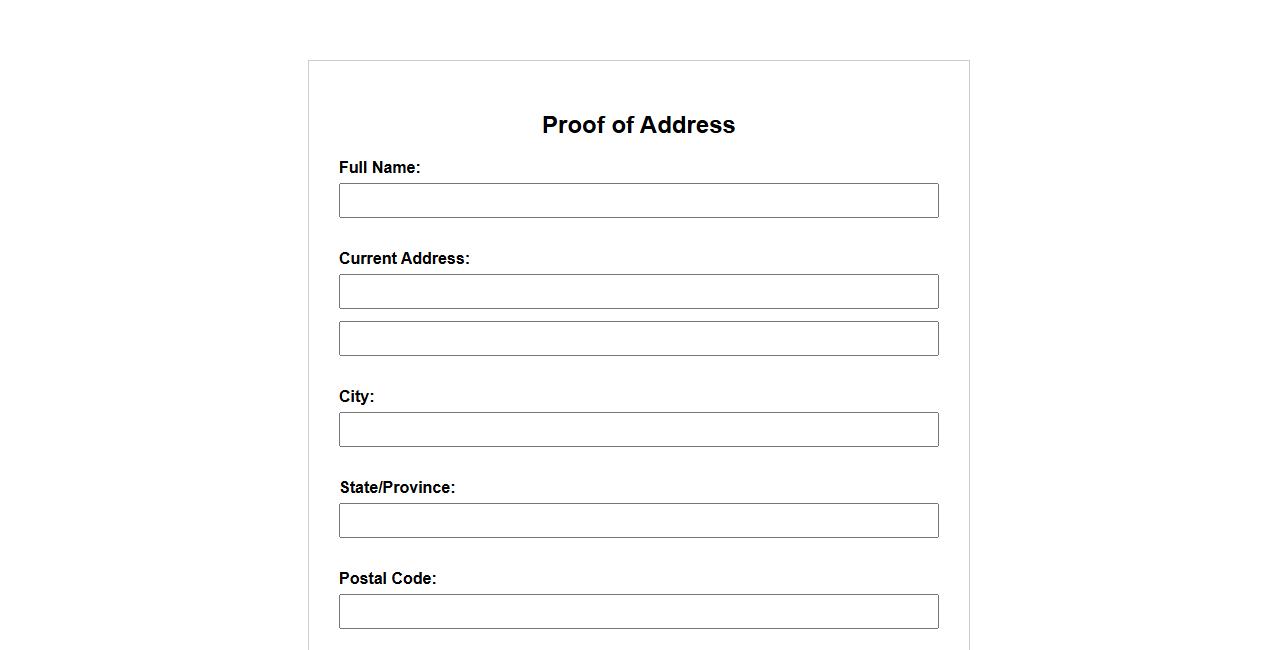
Task: Click the "City:" label text
Action: point(356,397)
